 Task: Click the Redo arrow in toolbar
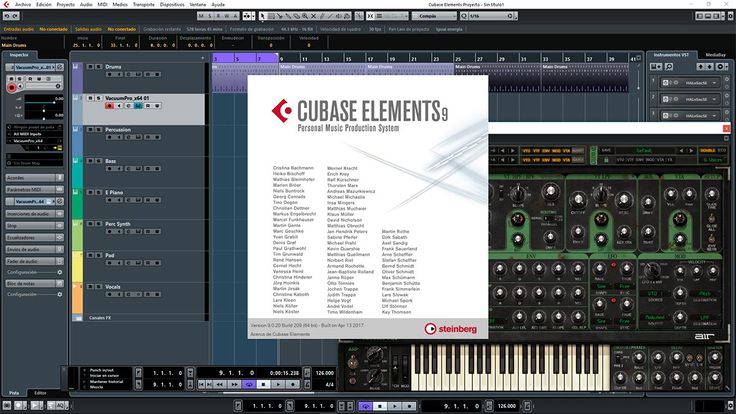(15, 16)
